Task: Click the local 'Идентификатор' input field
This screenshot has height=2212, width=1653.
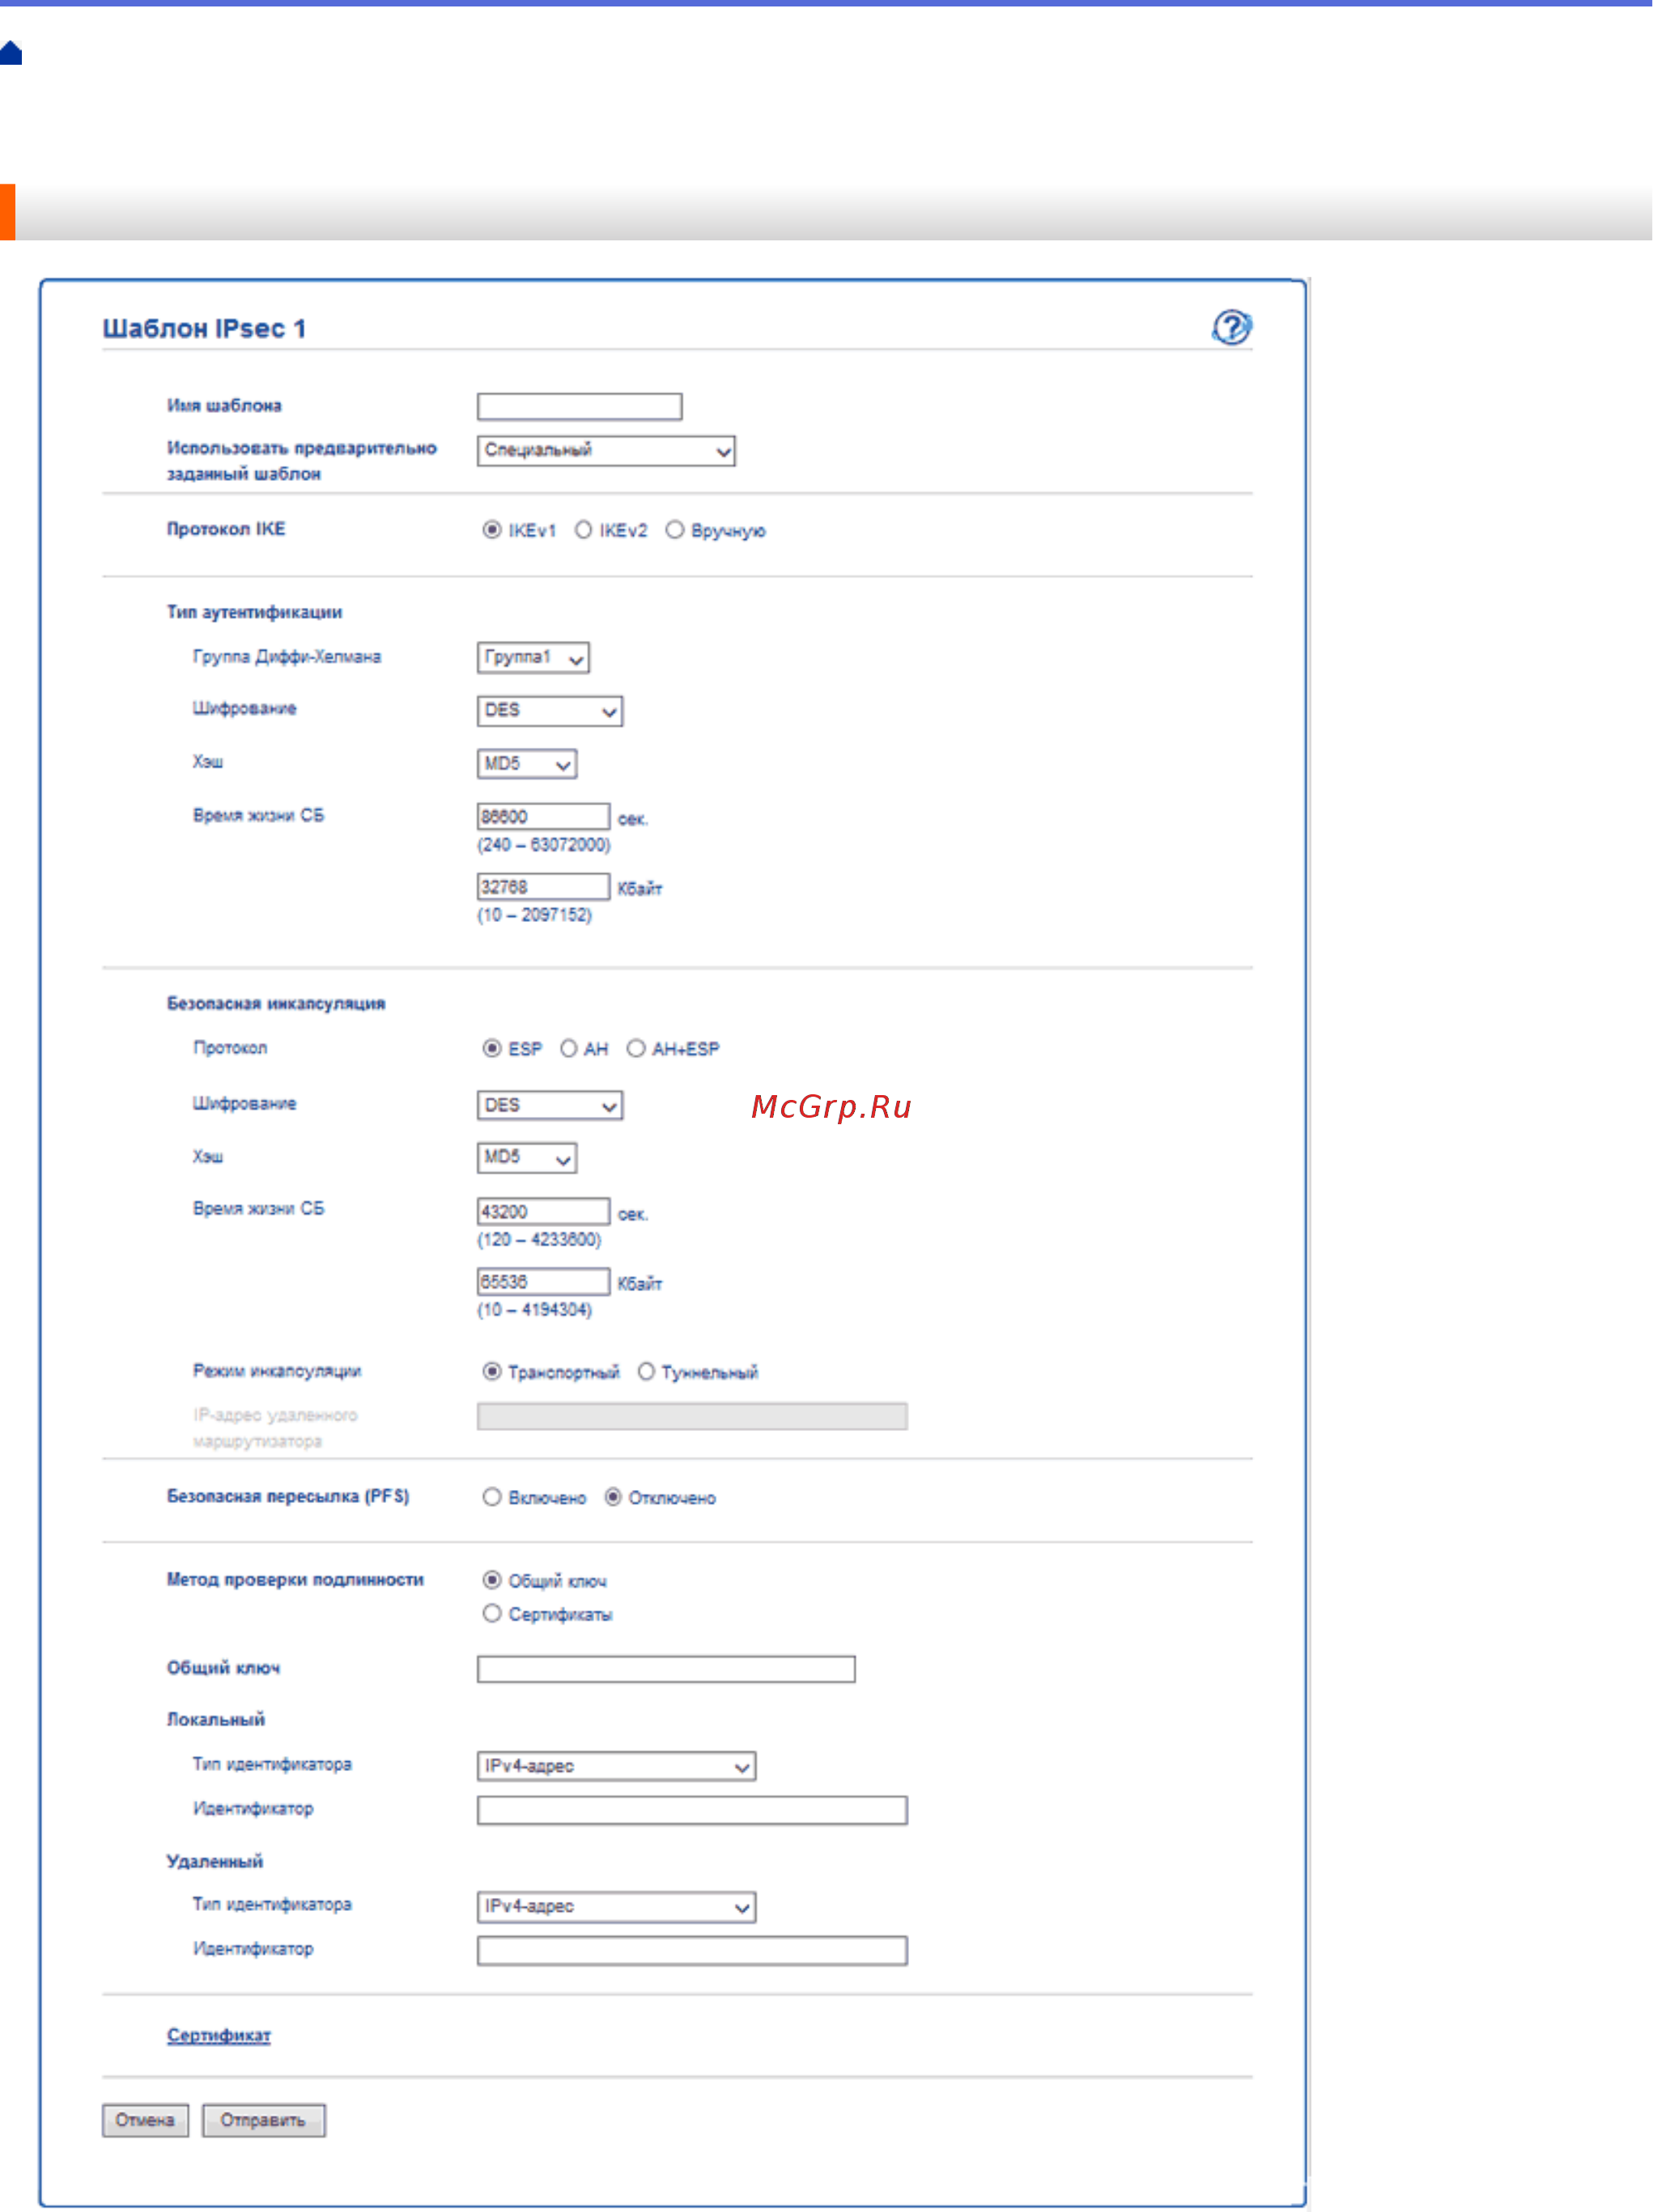Action: (692, 1810)
